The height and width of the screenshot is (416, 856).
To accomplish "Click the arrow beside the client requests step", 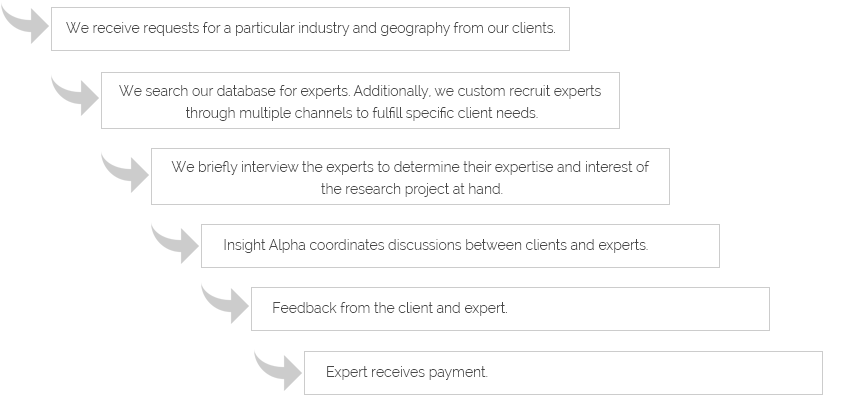I will pyautogui.click(x=26, y=23).
